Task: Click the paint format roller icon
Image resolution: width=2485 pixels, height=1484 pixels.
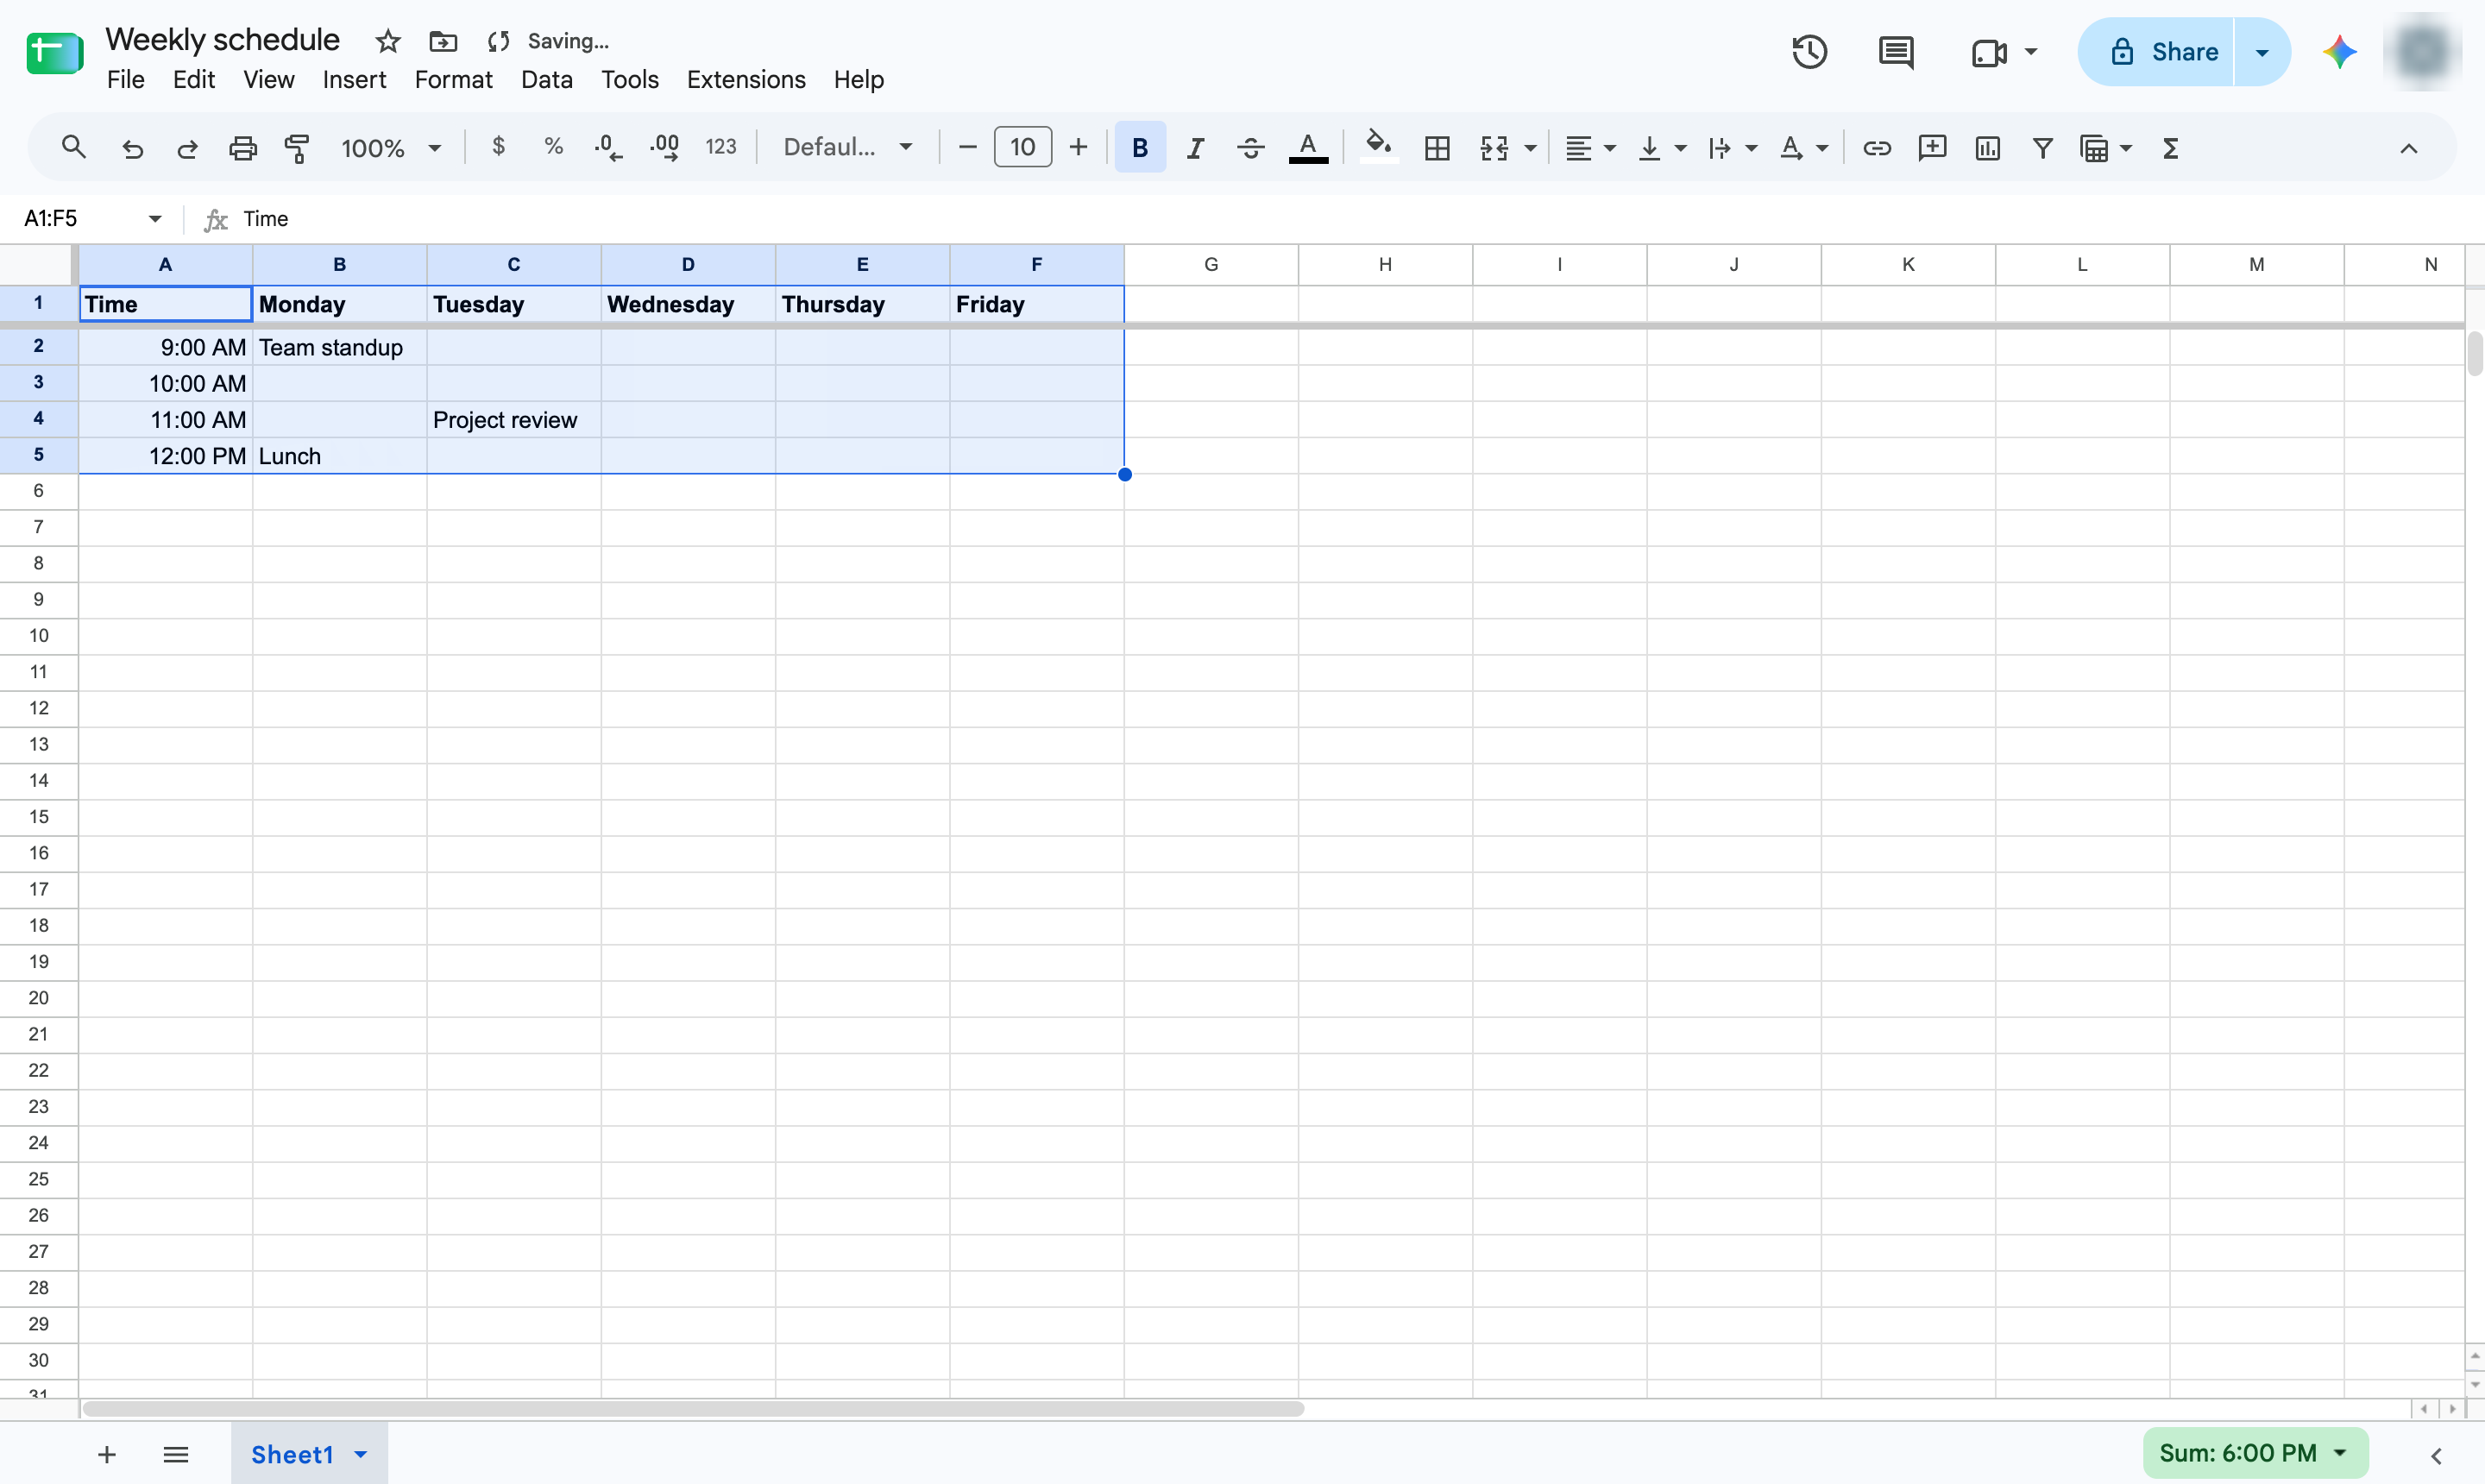Action: 297,148
